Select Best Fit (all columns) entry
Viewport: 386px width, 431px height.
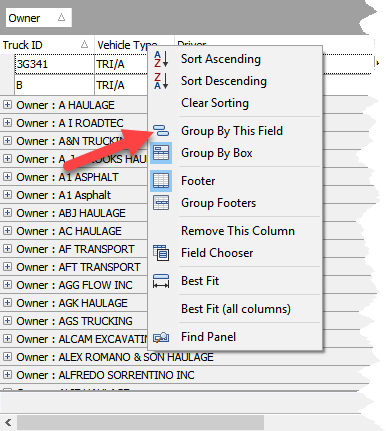click(x=236, y=309)
